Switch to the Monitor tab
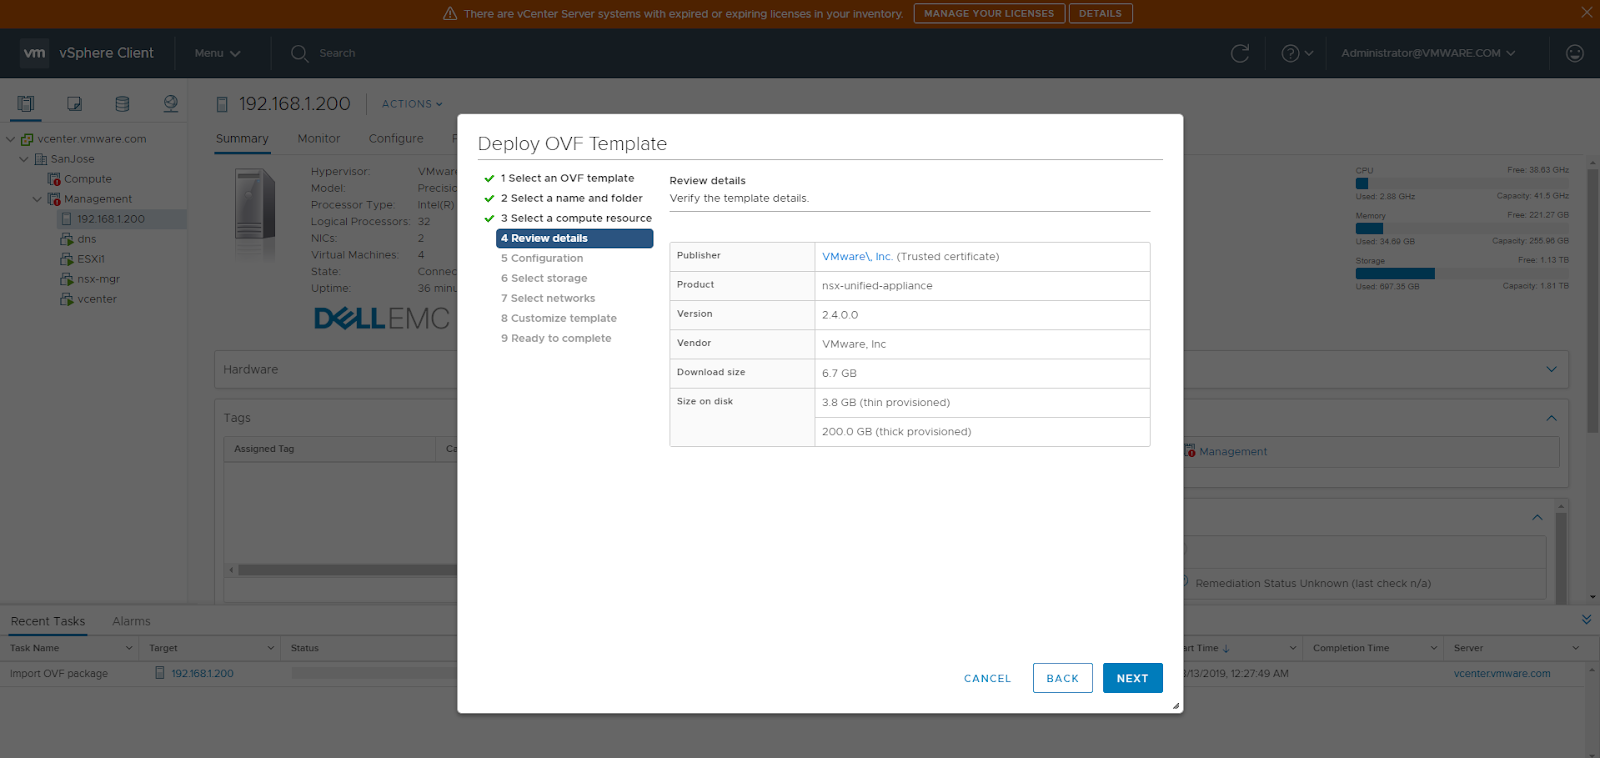Image resolution: width=1600 pixels, height=758 pixels. point(318,139)
